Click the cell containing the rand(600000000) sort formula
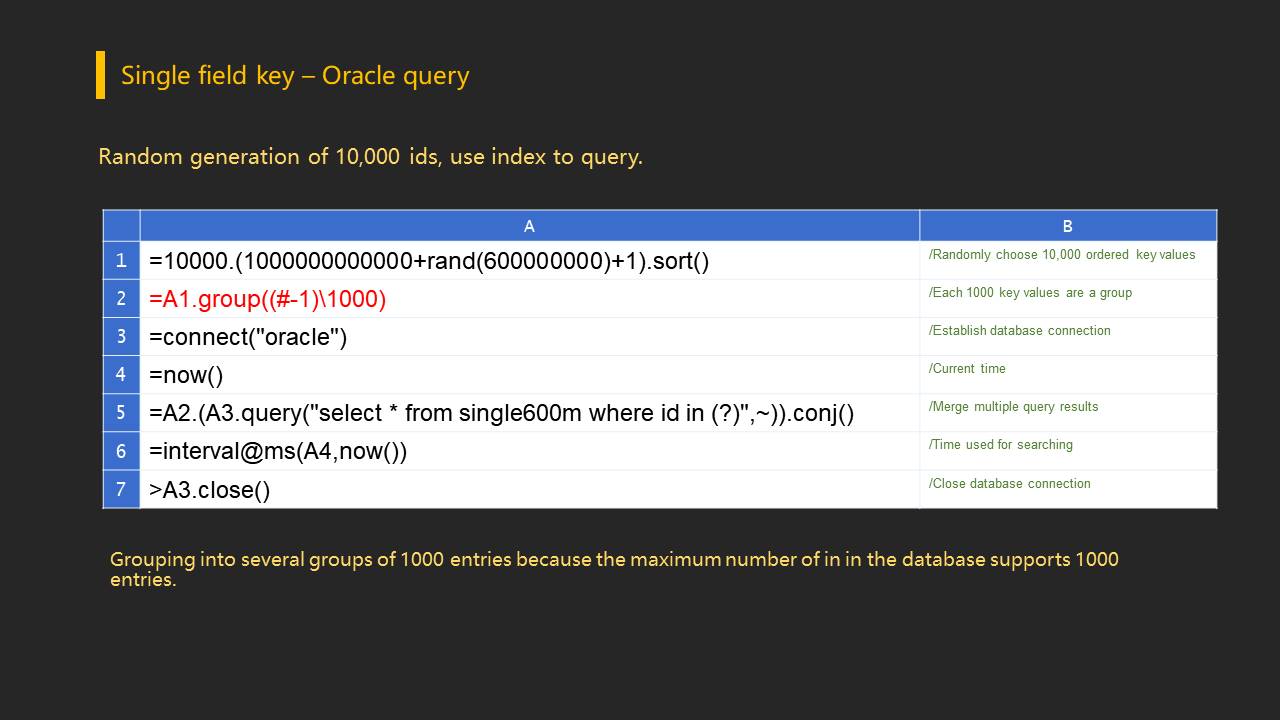1280x720 pixels. (x=429, y=262)
